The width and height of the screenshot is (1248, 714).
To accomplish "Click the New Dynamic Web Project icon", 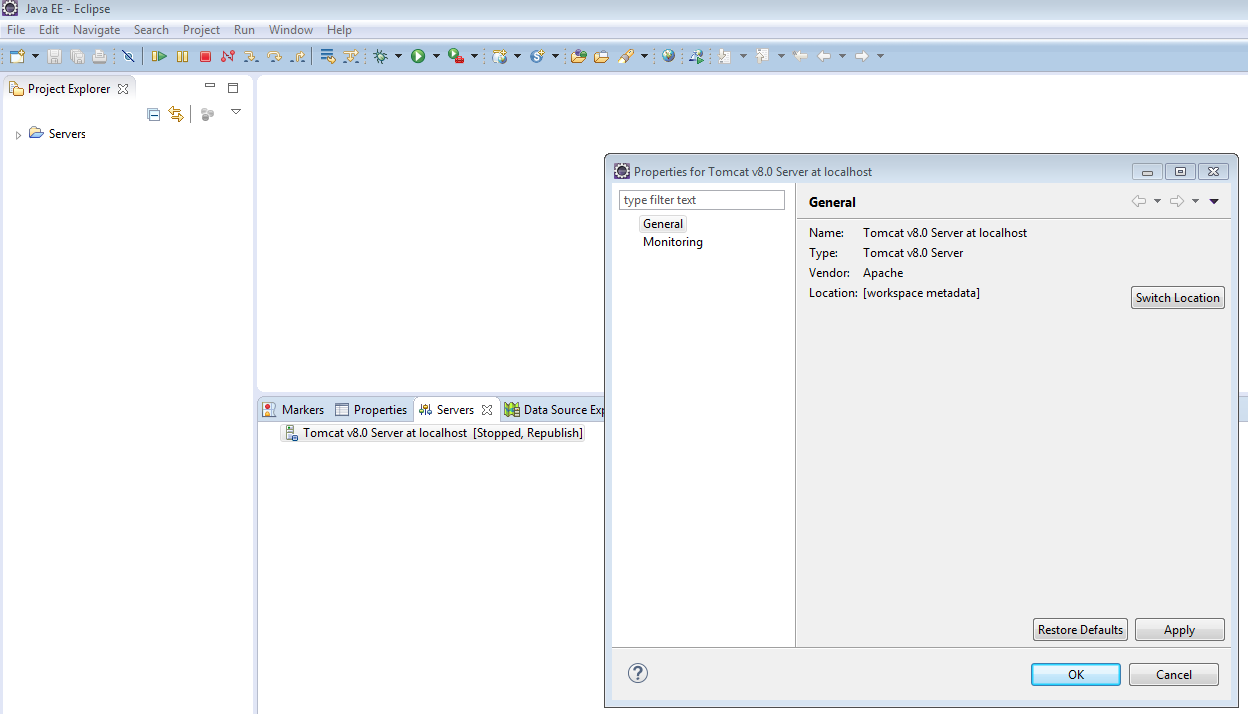I will pyautogui.click(x=500, y=56).
